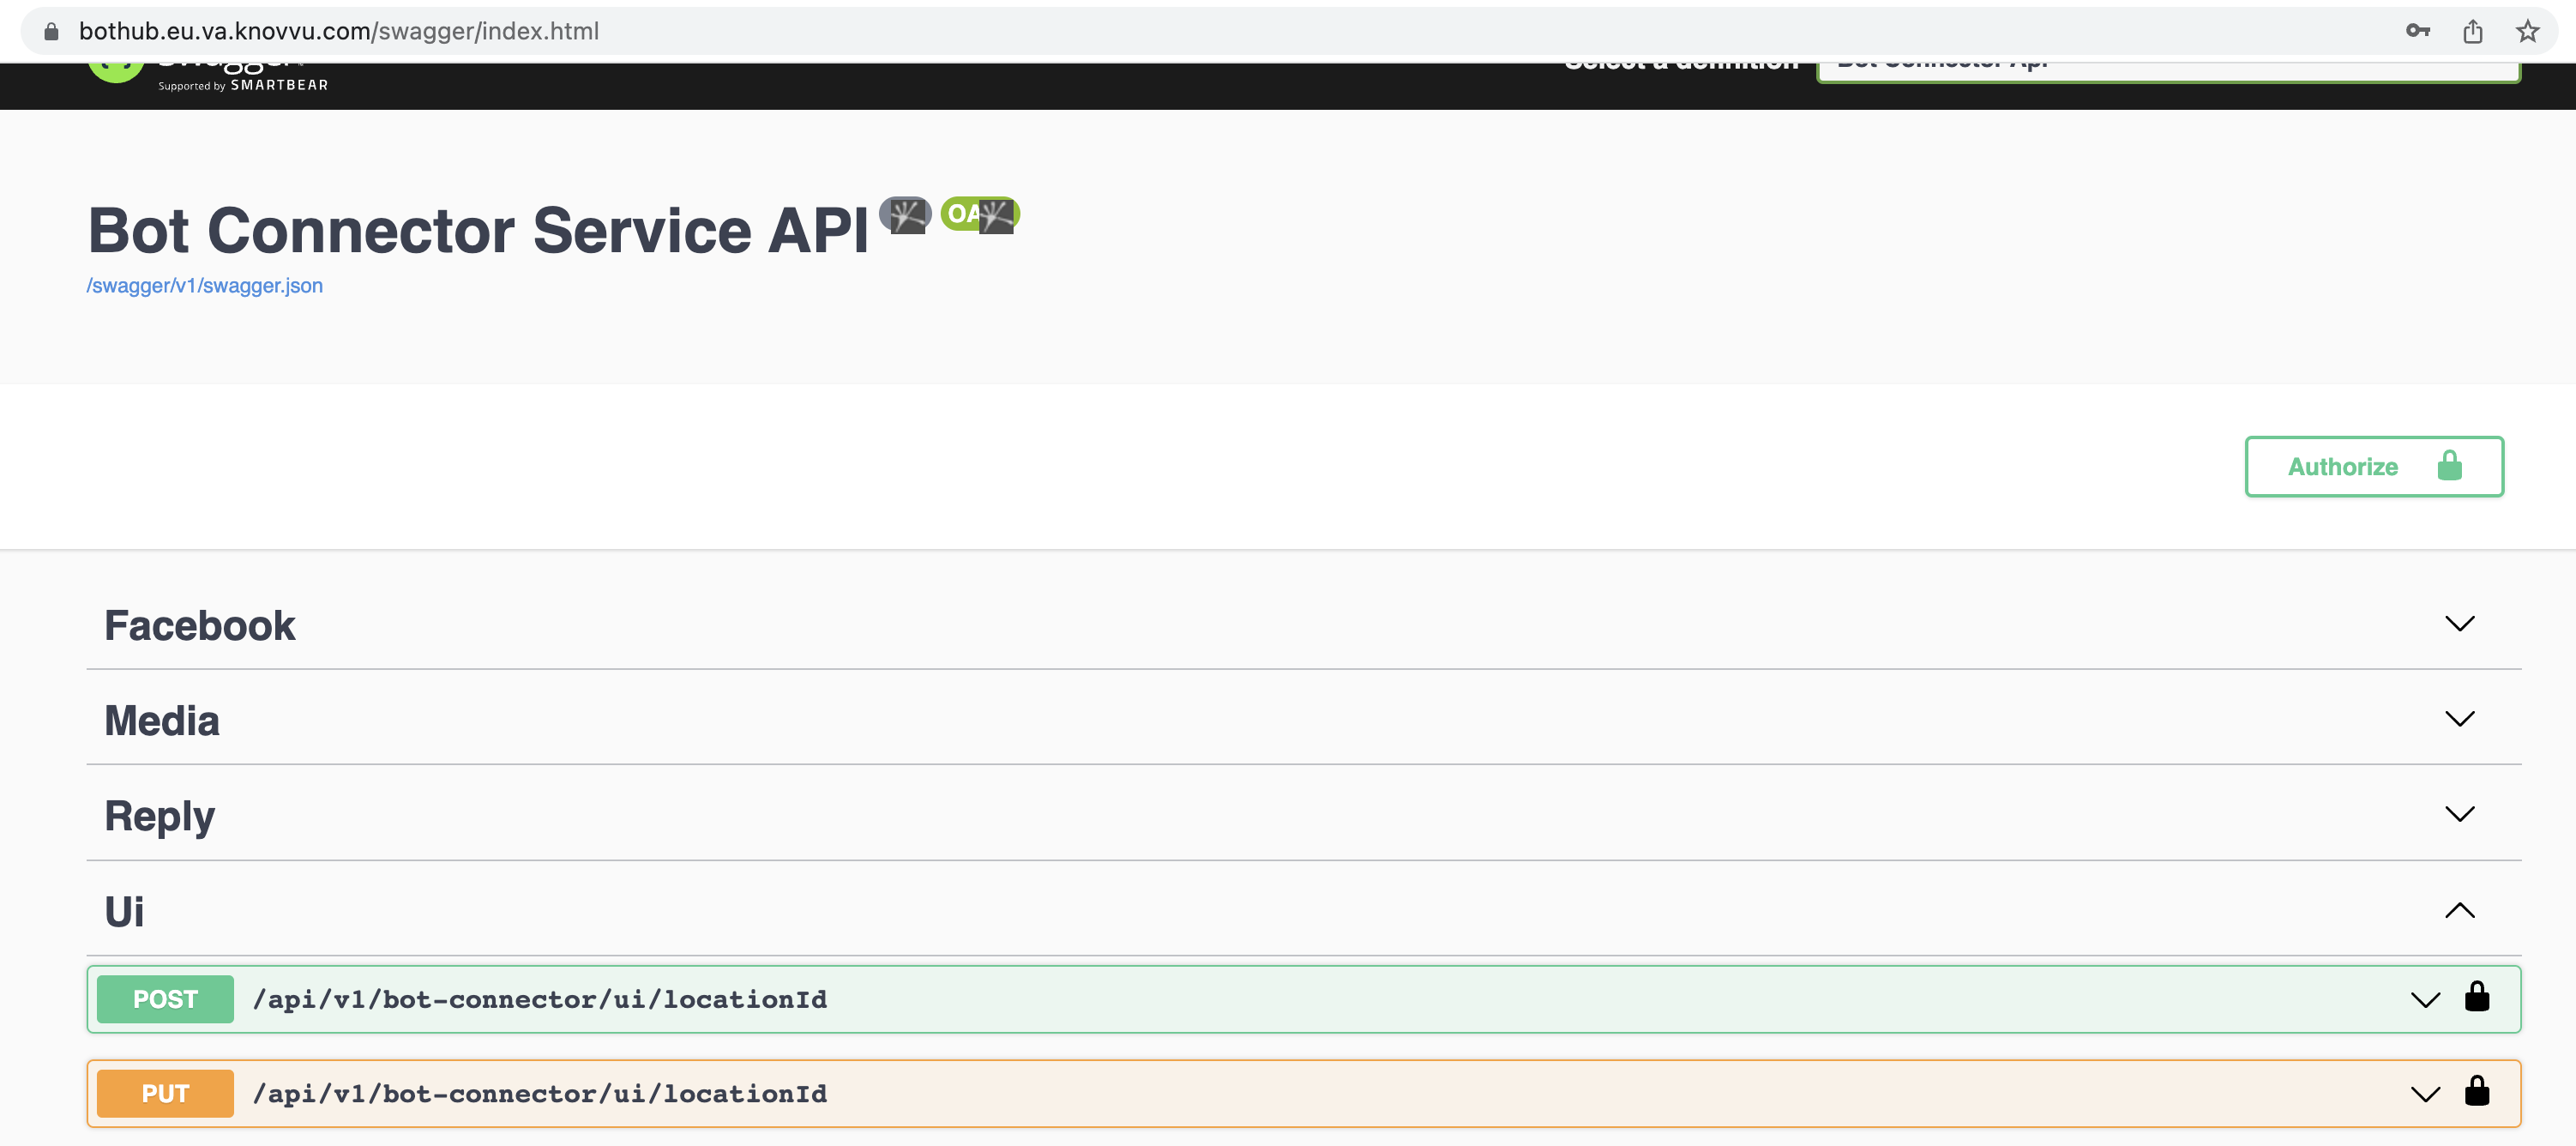
Task: Open the /swagger/v1/swagger.json link
Action: click(204, 286)
